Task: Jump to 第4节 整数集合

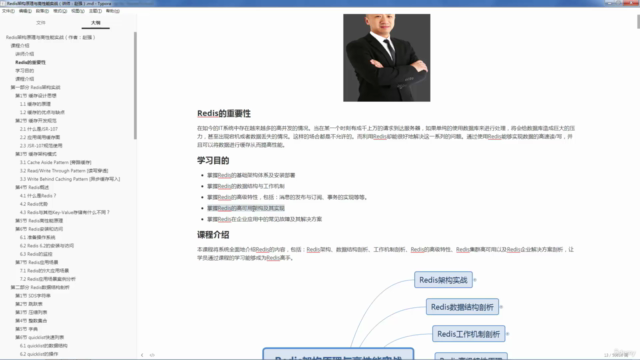Action: point(31,321)
